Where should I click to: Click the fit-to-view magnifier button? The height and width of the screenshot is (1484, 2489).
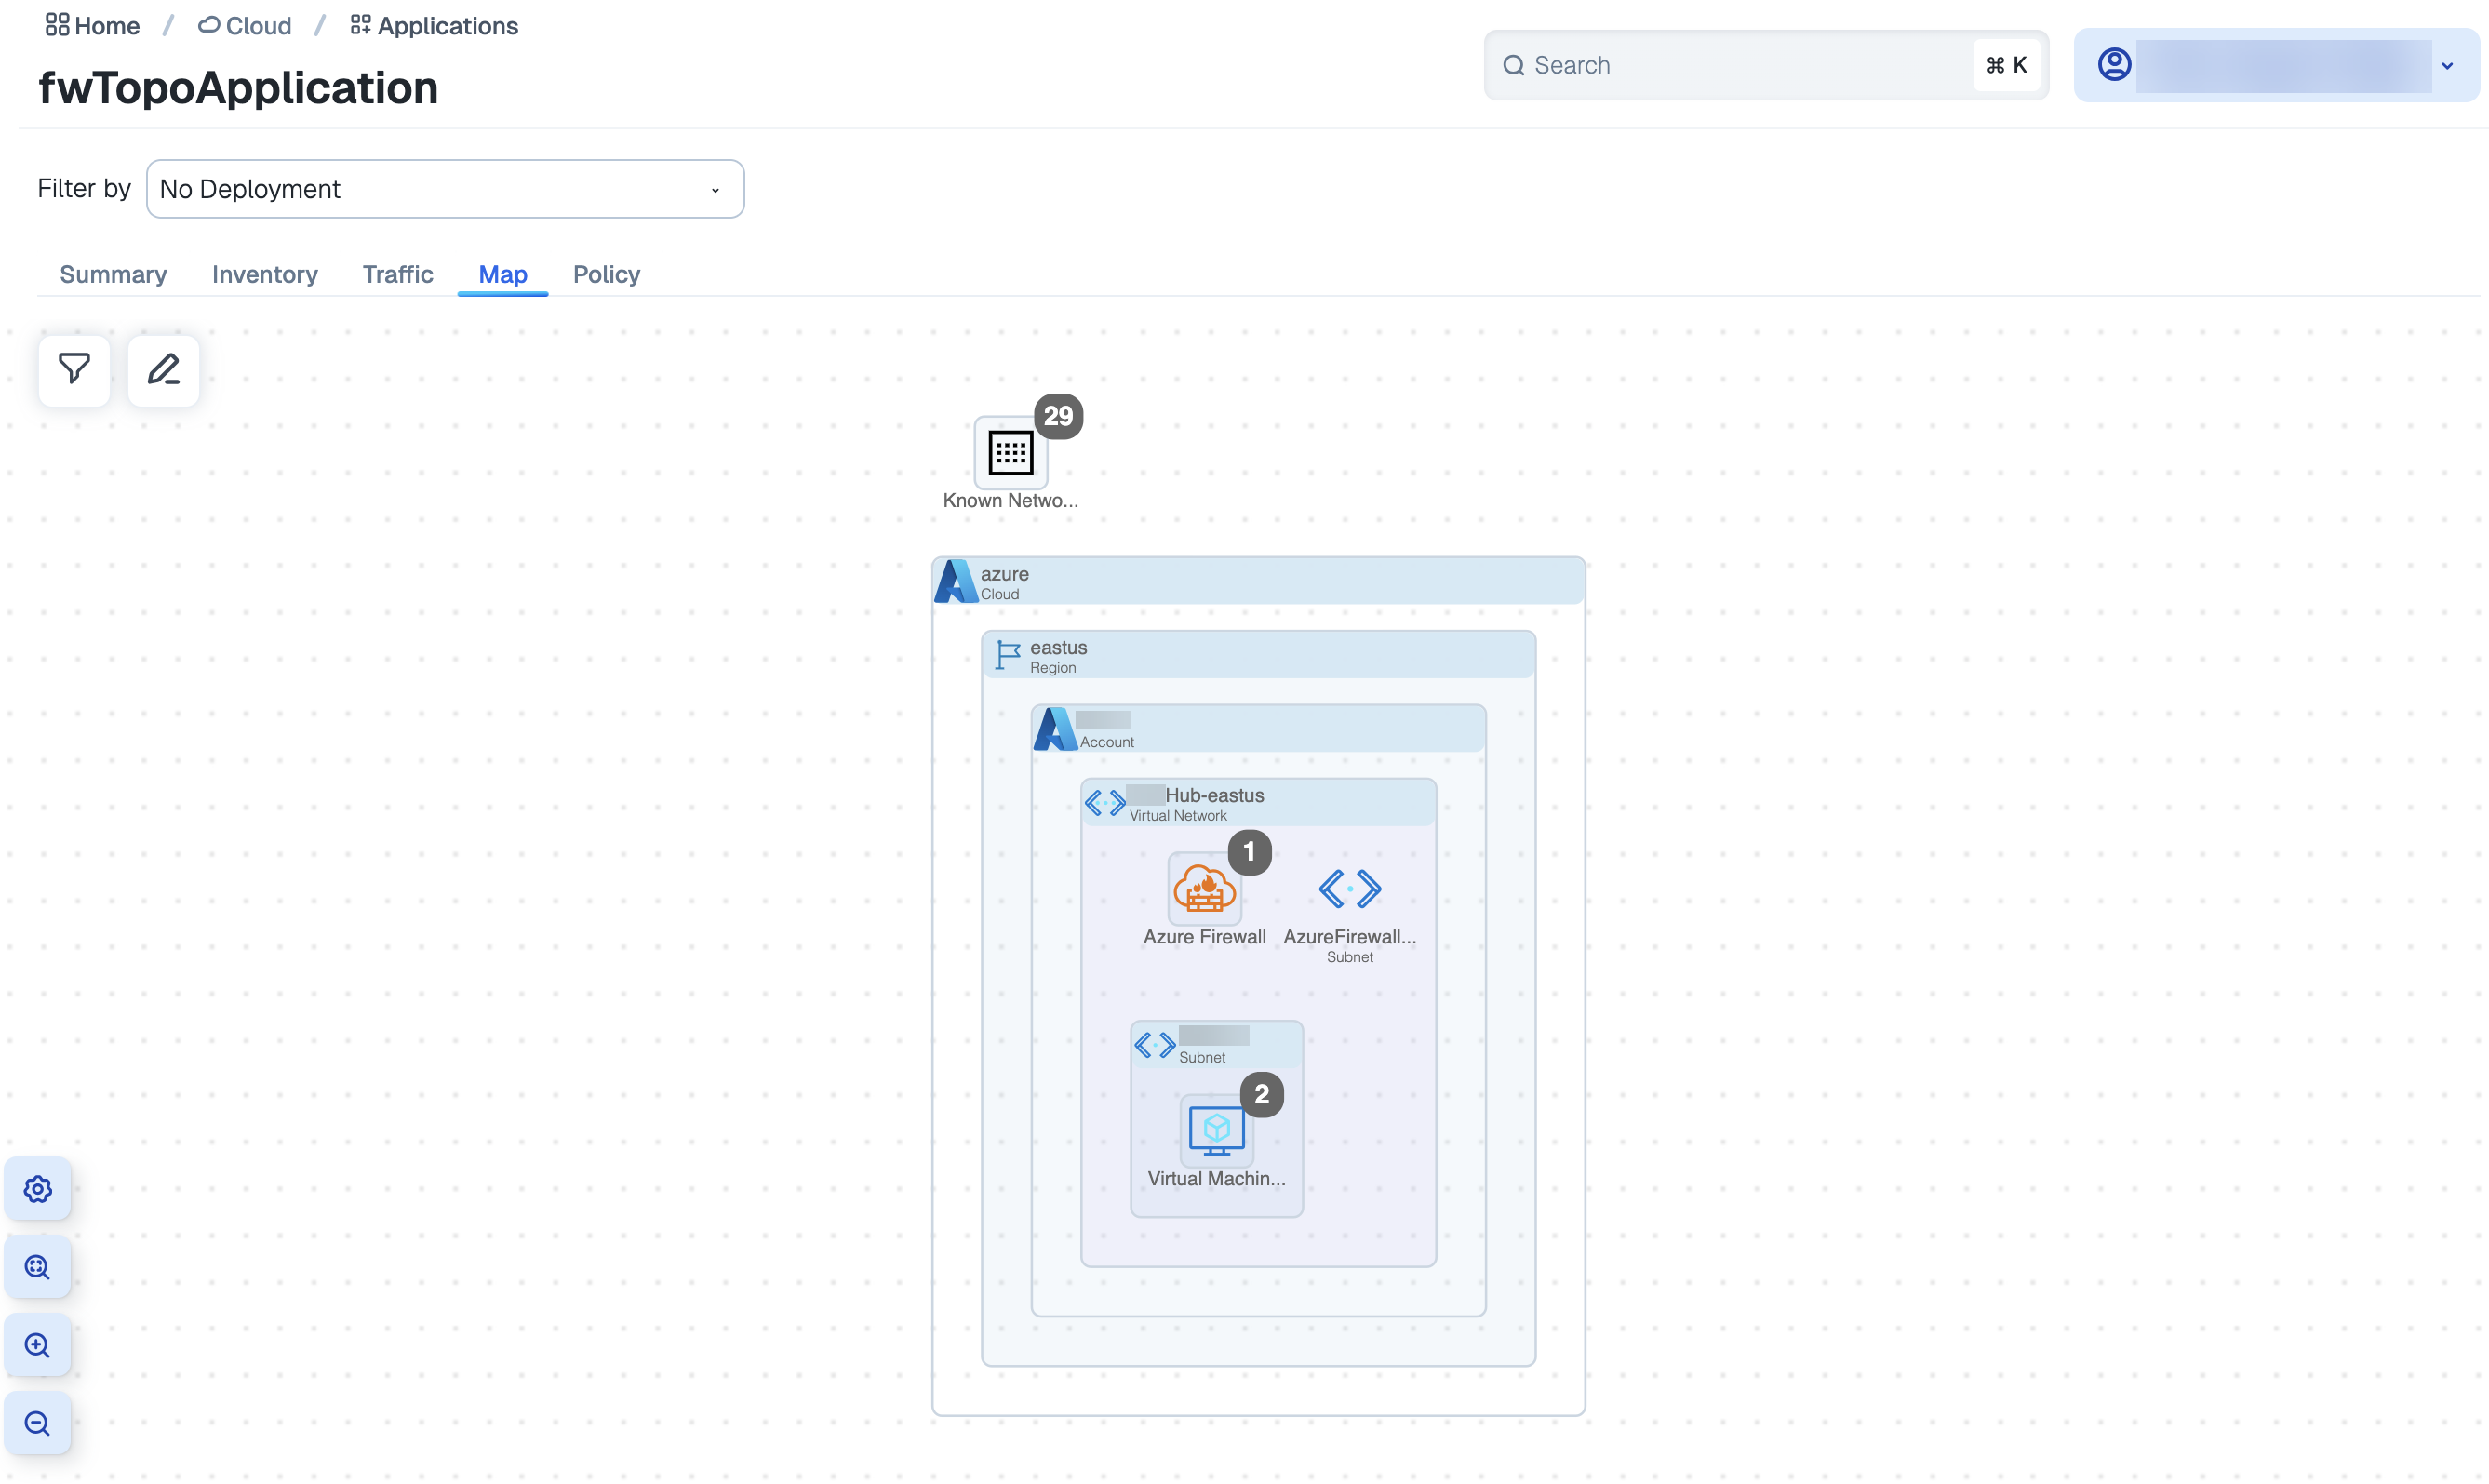click(38, 1267)
